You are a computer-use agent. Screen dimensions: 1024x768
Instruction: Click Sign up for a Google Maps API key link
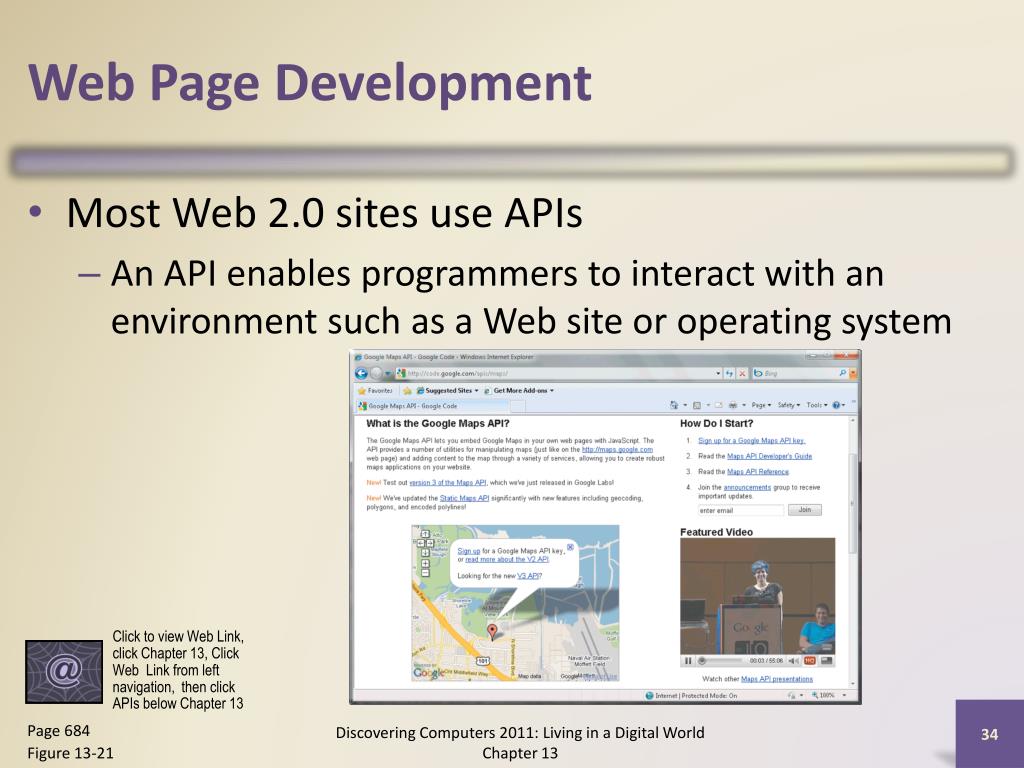pyautogui.click(x=751, y=441)
